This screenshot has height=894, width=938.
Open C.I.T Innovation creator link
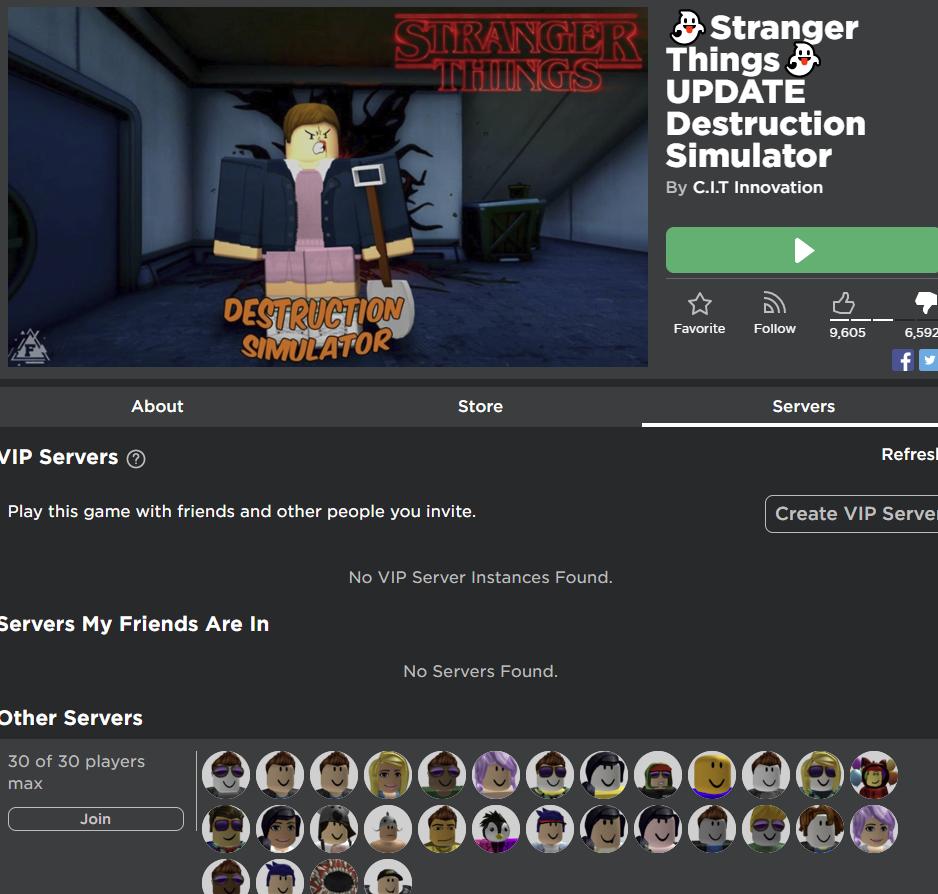pyautogui.click(x=757, y=187)
